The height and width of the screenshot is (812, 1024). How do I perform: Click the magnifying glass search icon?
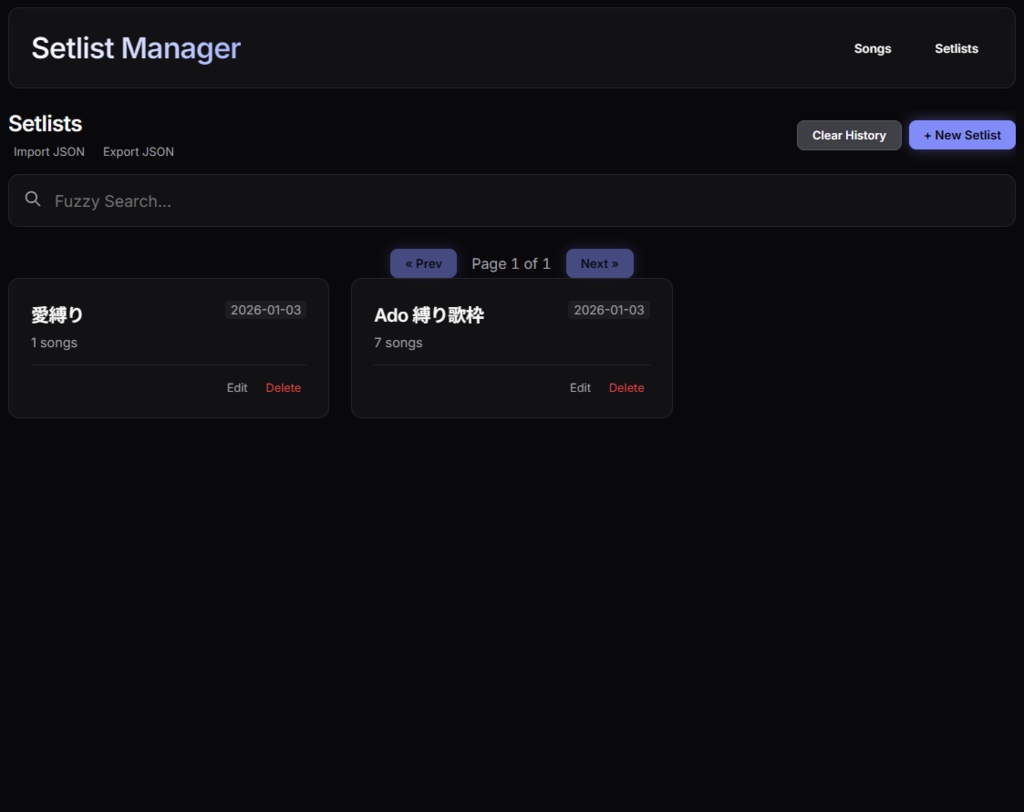coord(33,198)
